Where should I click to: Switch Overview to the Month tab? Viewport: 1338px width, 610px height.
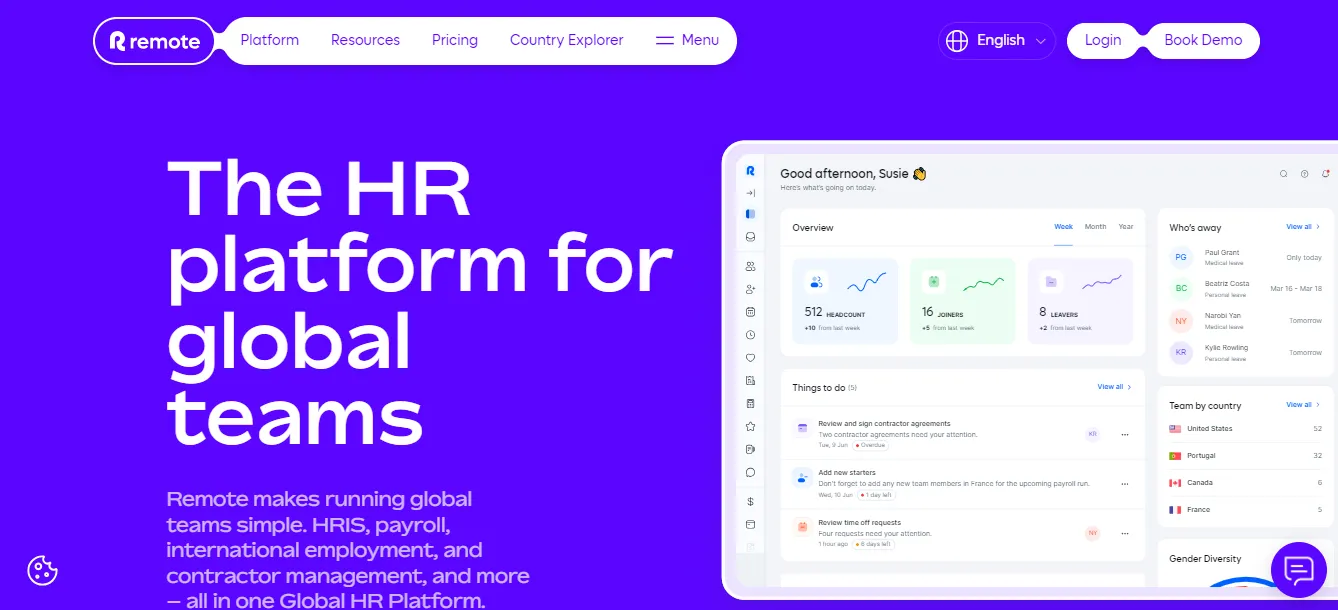pos(1096,227)
